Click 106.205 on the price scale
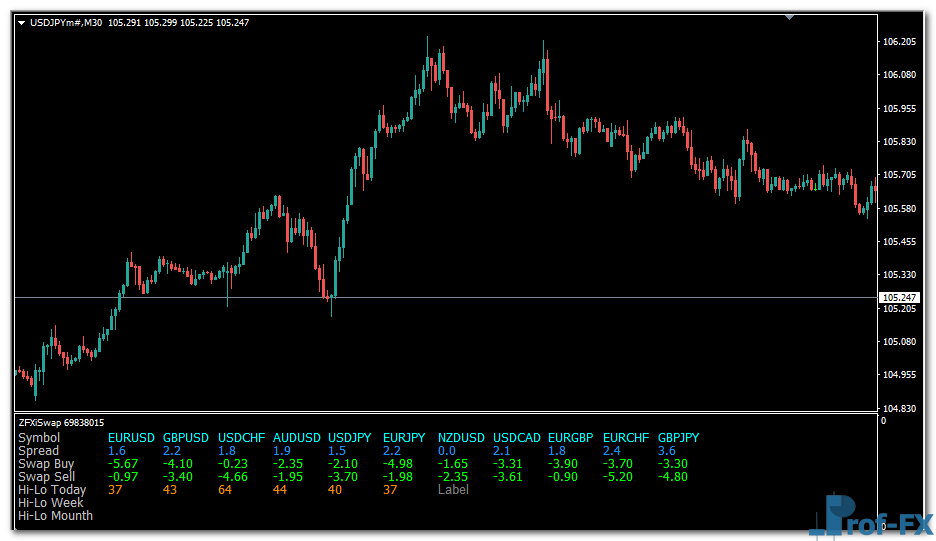 900,42
